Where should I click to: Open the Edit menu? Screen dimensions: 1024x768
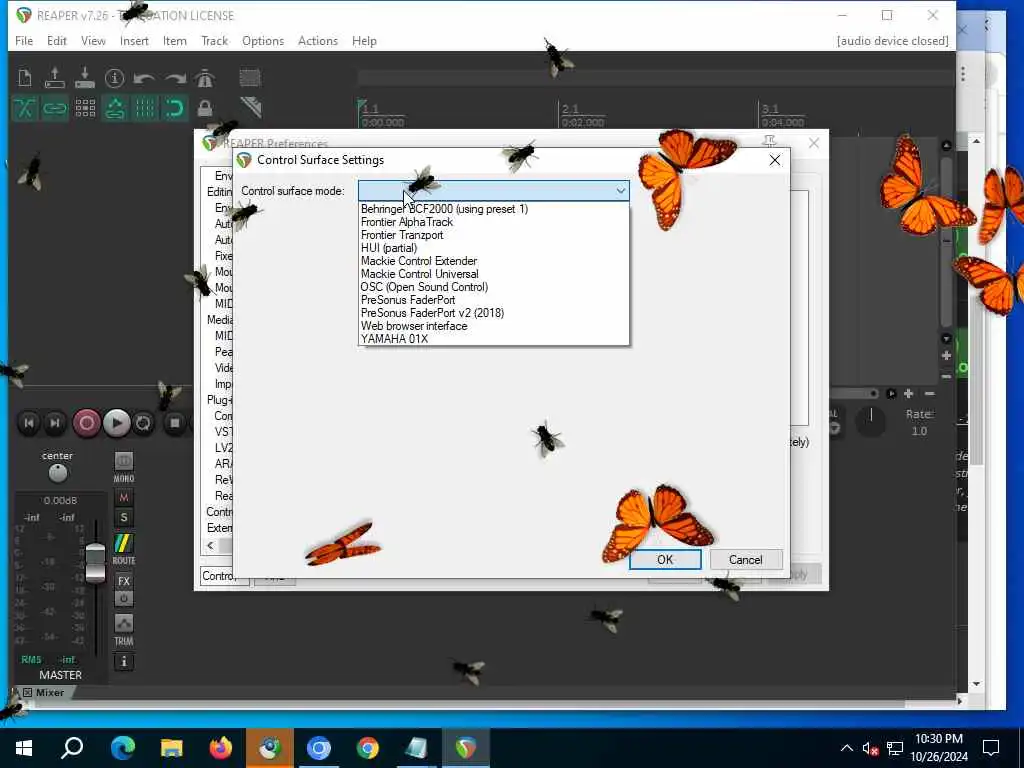pos(57,40)
